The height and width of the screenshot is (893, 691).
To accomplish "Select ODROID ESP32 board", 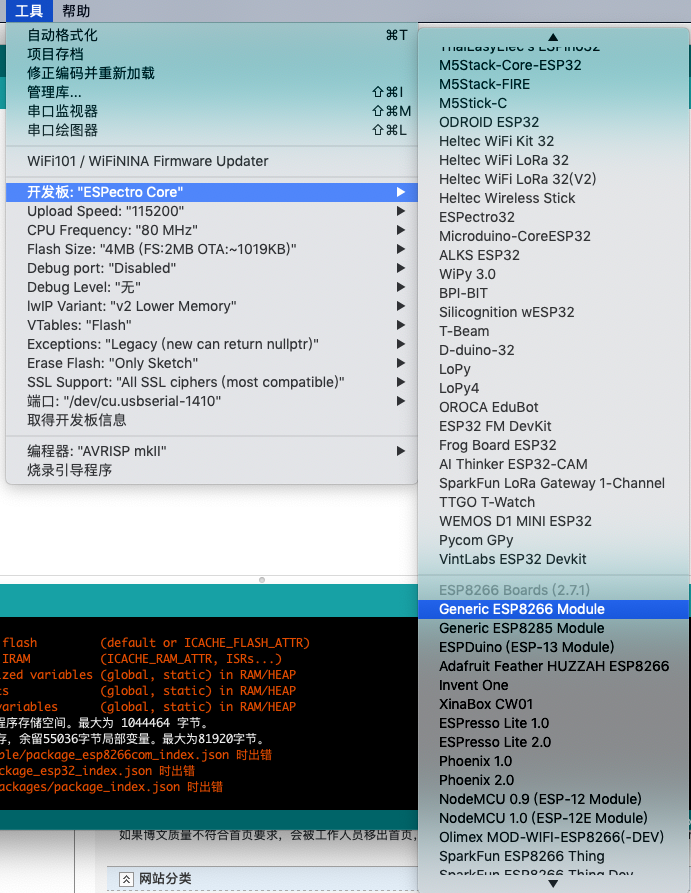I will pos(553,122).
